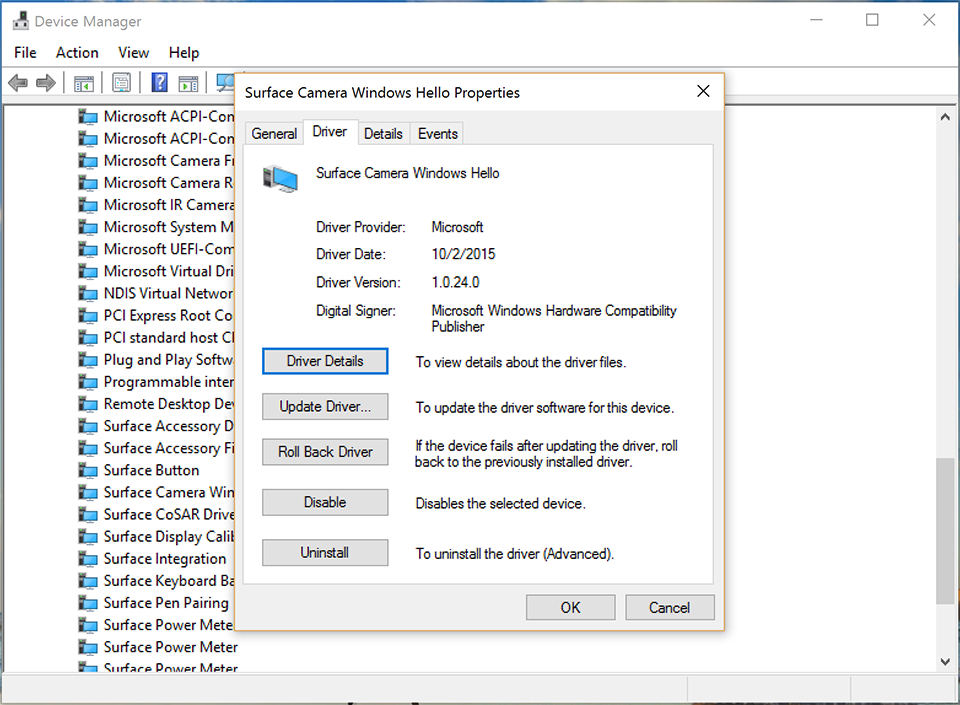Click the blue Help question mark icon
The image size is (960, 705).
click(159, 82)
